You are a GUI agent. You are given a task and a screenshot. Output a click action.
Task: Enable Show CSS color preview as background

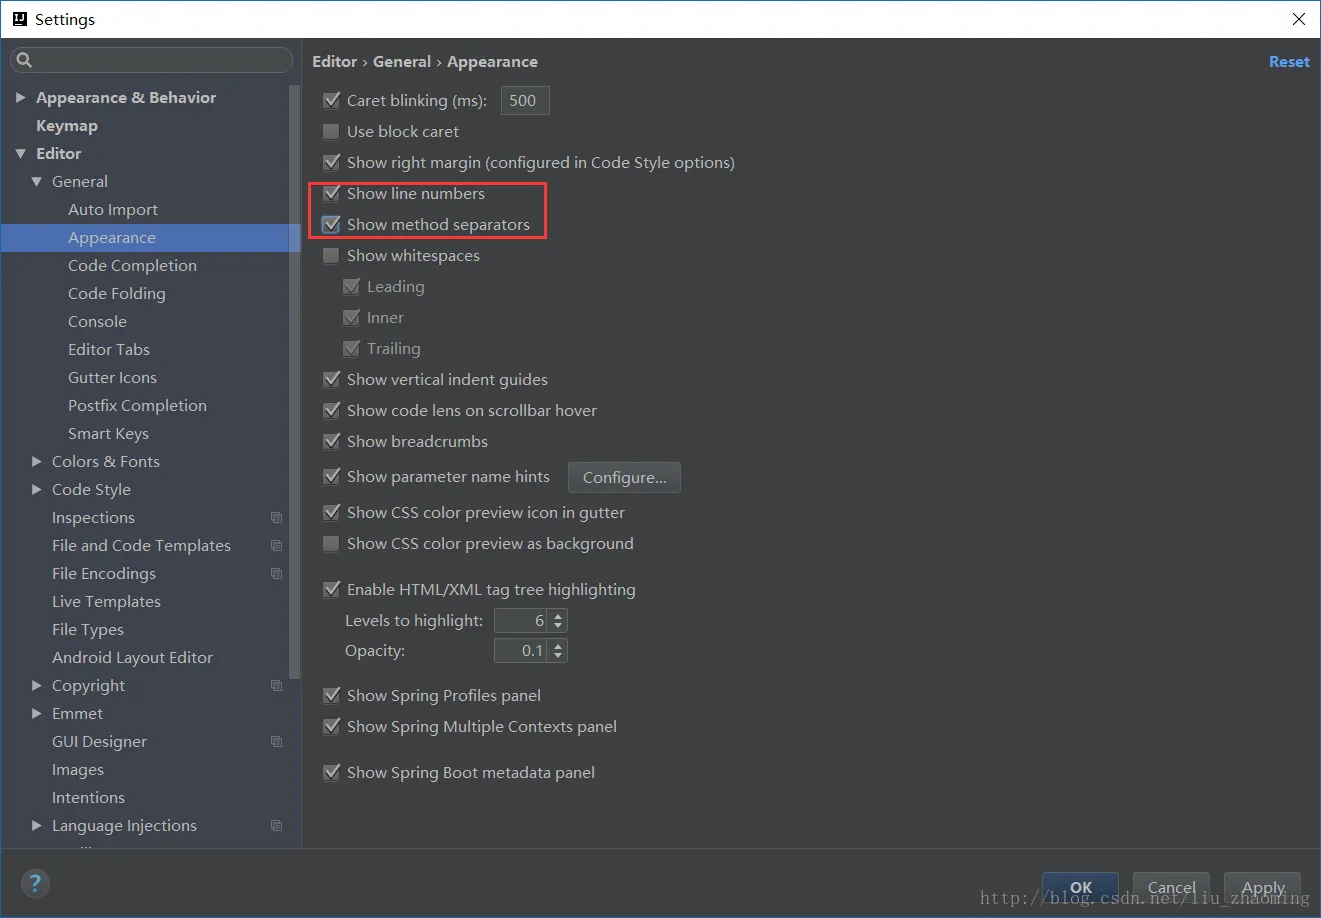[x=331, y=543]
